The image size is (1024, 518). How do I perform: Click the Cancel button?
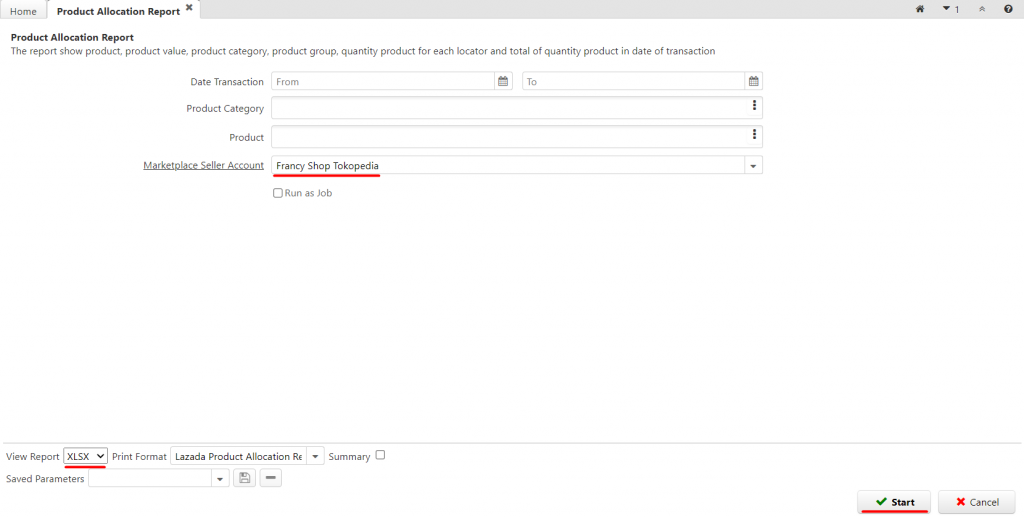(x=976, y=502)
